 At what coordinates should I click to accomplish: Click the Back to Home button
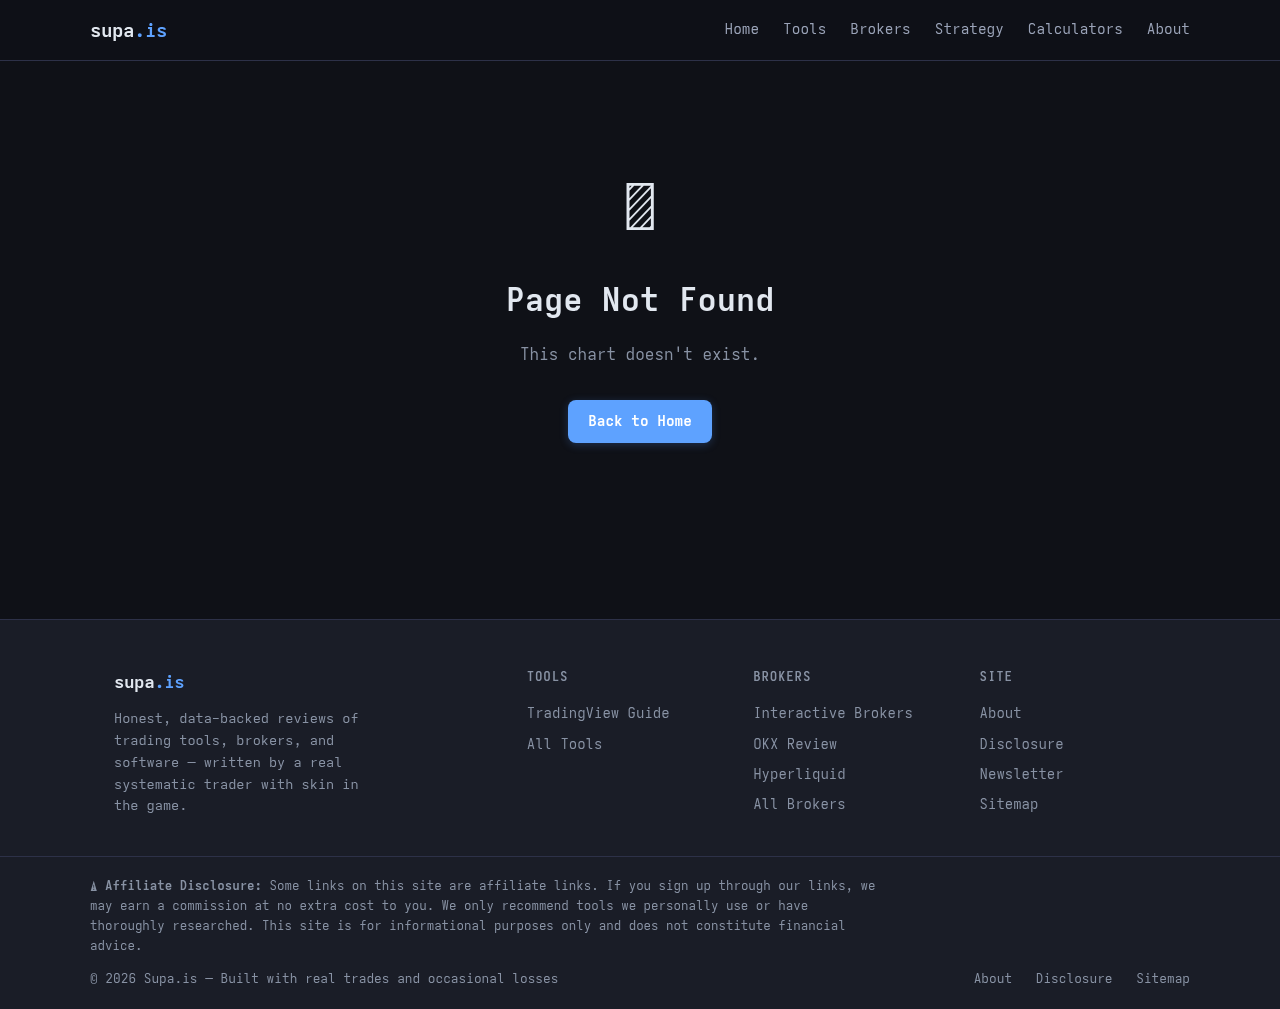[x=639, y=419]
